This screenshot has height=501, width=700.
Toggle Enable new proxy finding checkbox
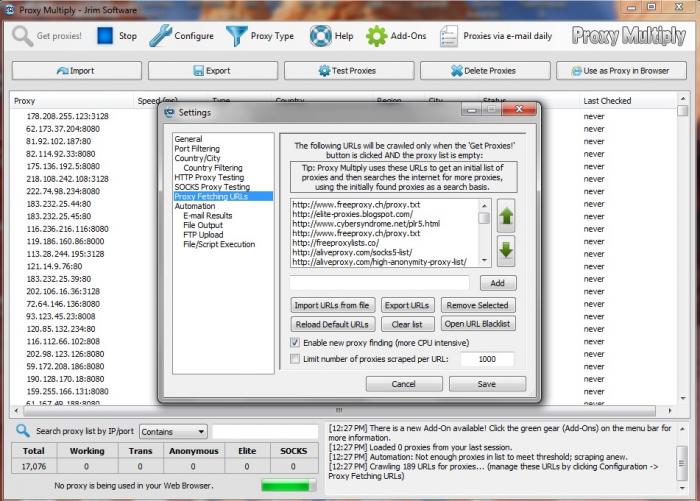(295, 342)
